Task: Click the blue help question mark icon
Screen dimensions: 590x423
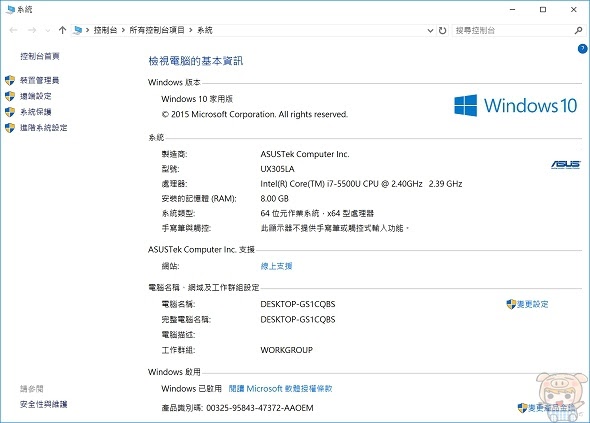Action: coord(582,49)
